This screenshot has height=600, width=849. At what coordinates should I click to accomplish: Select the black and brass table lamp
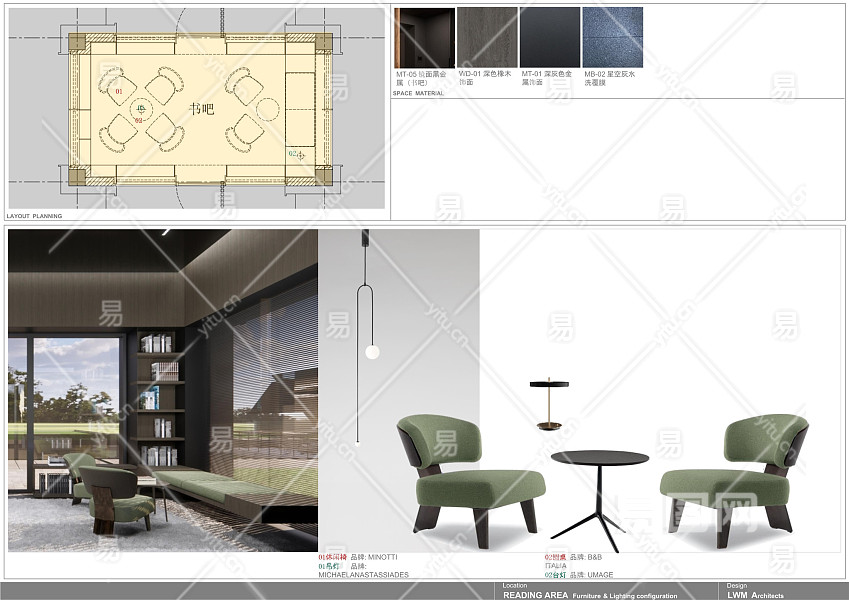tap(549, 403)
